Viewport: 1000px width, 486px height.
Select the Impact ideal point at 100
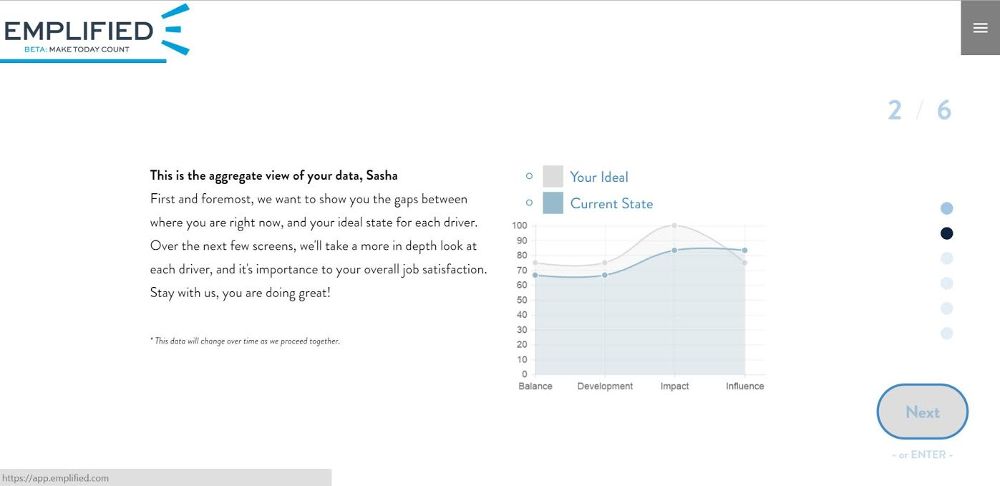coord(674,225)
